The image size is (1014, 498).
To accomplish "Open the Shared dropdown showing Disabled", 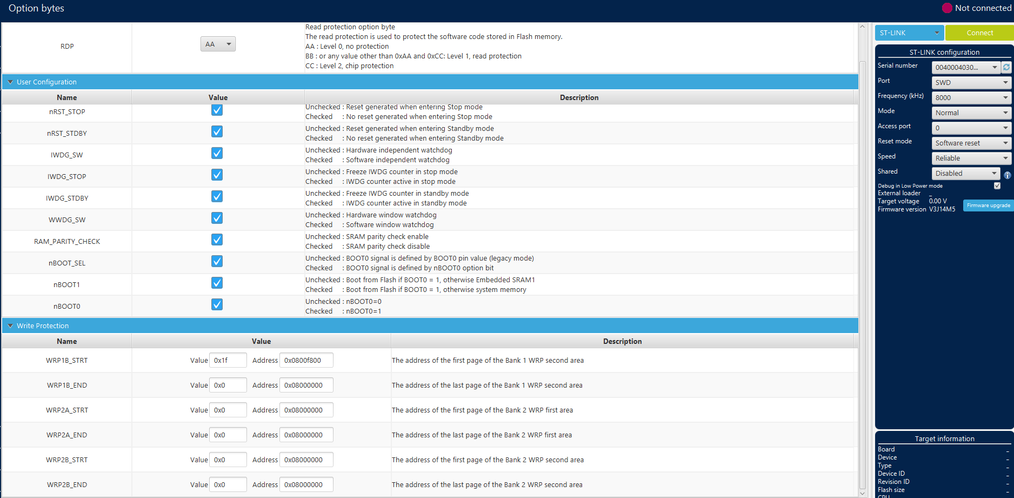I will point(966,173).
